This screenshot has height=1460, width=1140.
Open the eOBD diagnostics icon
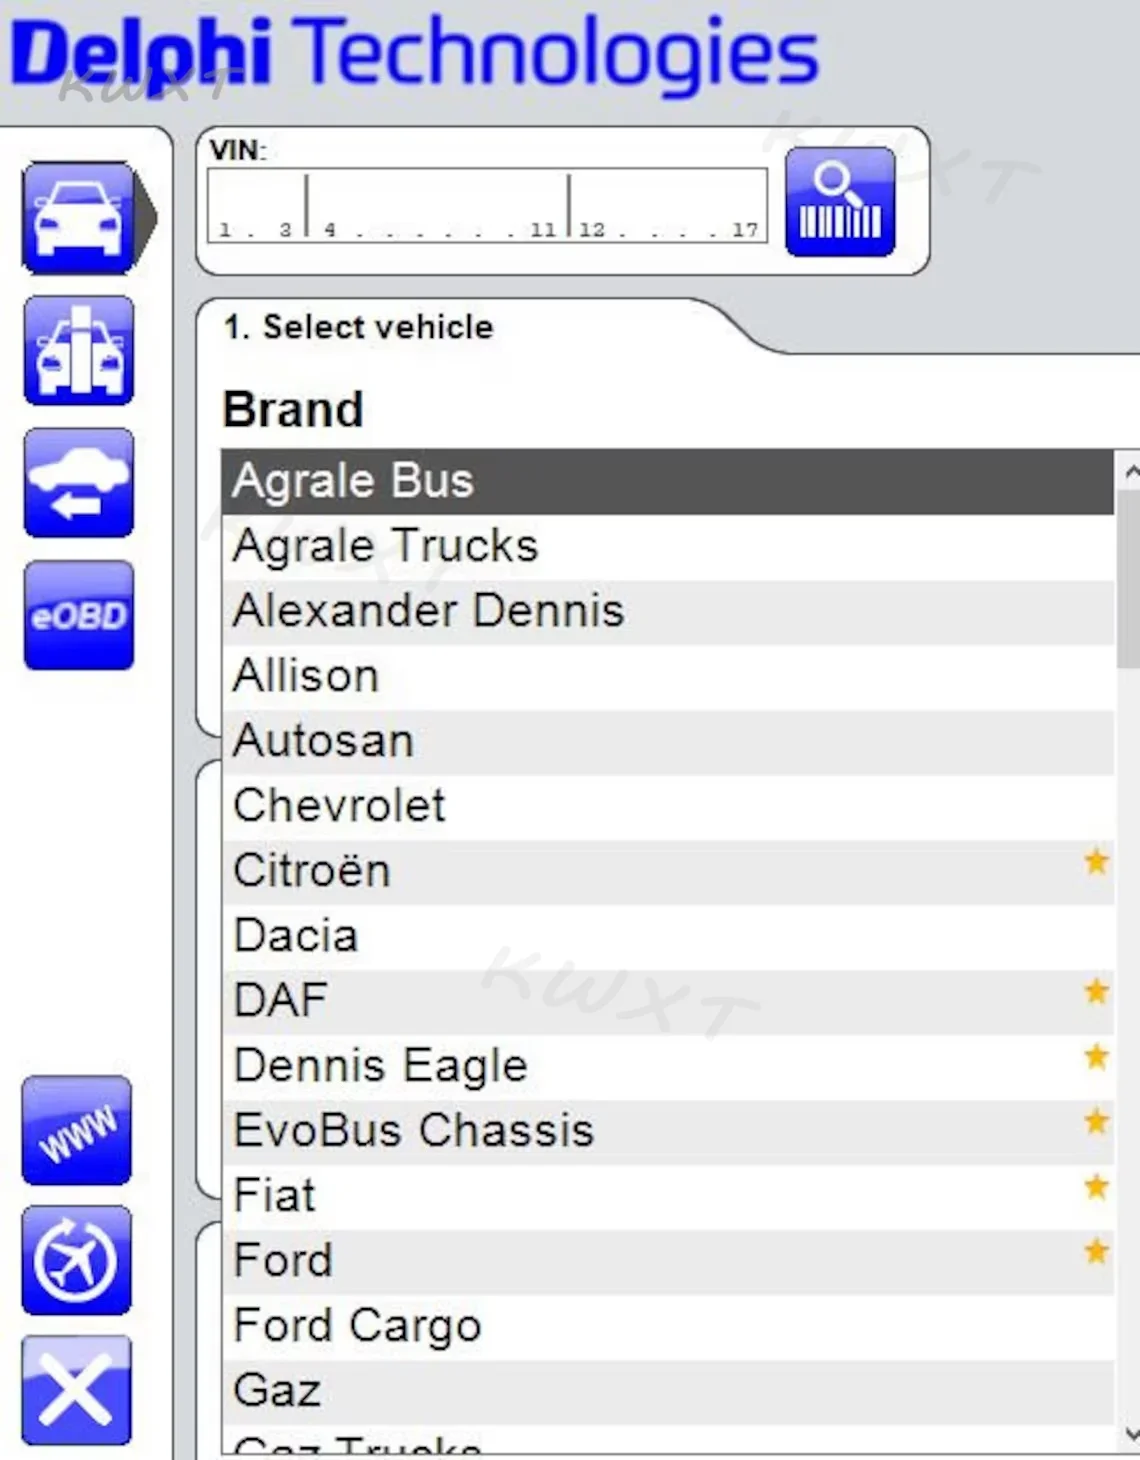[79, 615]
